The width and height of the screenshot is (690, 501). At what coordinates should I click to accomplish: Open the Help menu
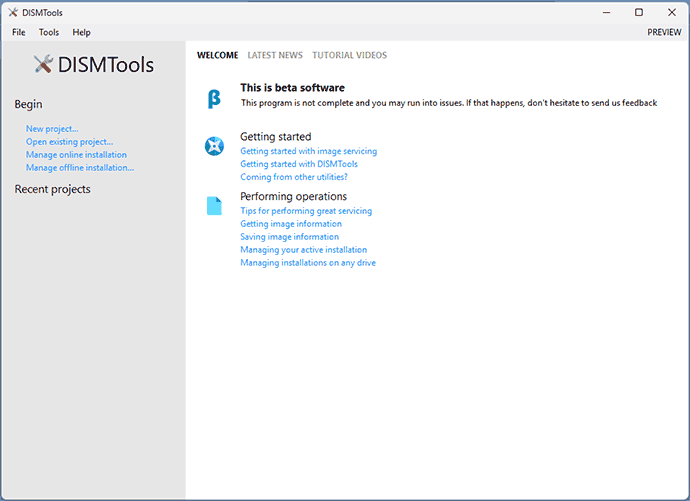point(81,32)
